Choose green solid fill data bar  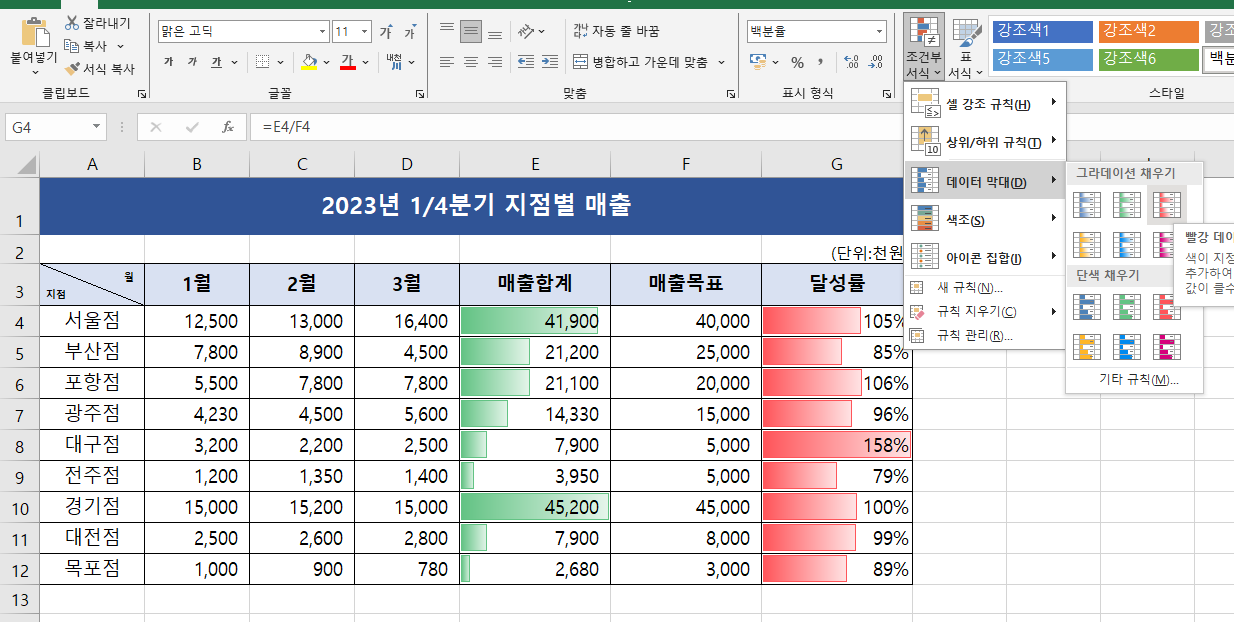[1127, 307]
